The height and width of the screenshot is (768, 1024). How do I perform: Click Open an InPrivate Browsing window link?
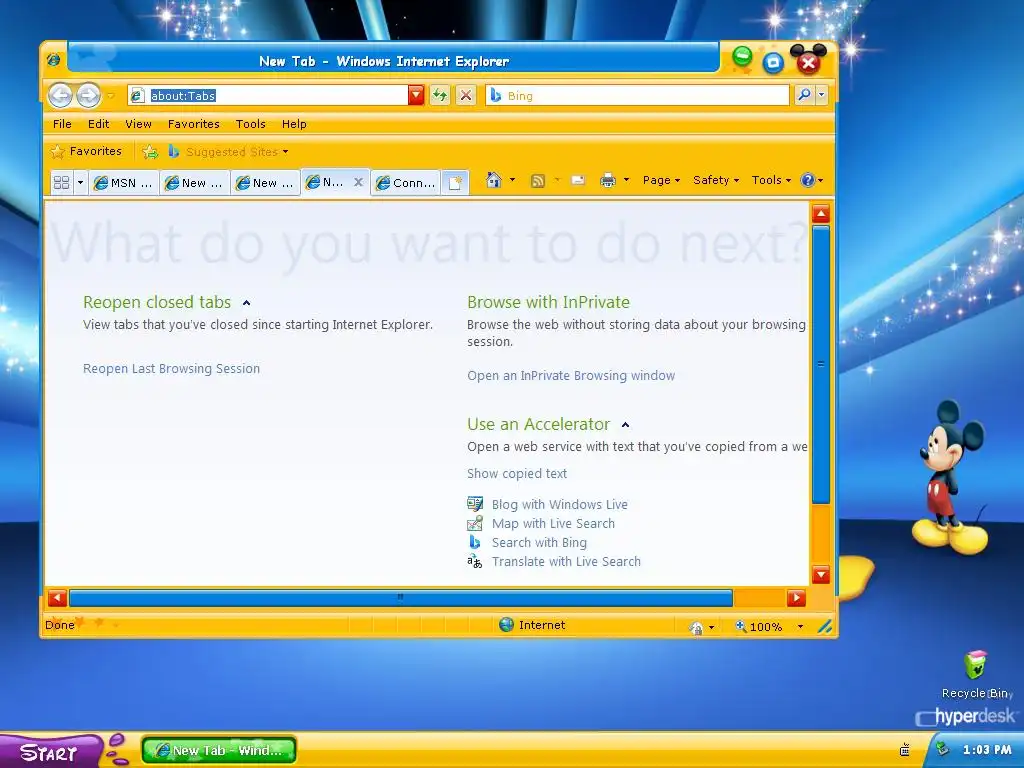(571, 376)
